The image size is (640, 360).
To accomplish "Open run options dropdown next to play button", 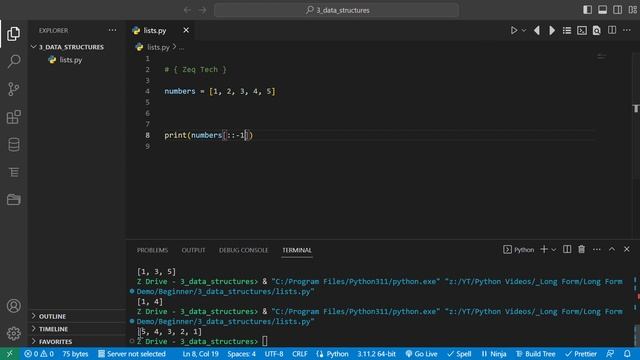I will (x=524, y=31).
